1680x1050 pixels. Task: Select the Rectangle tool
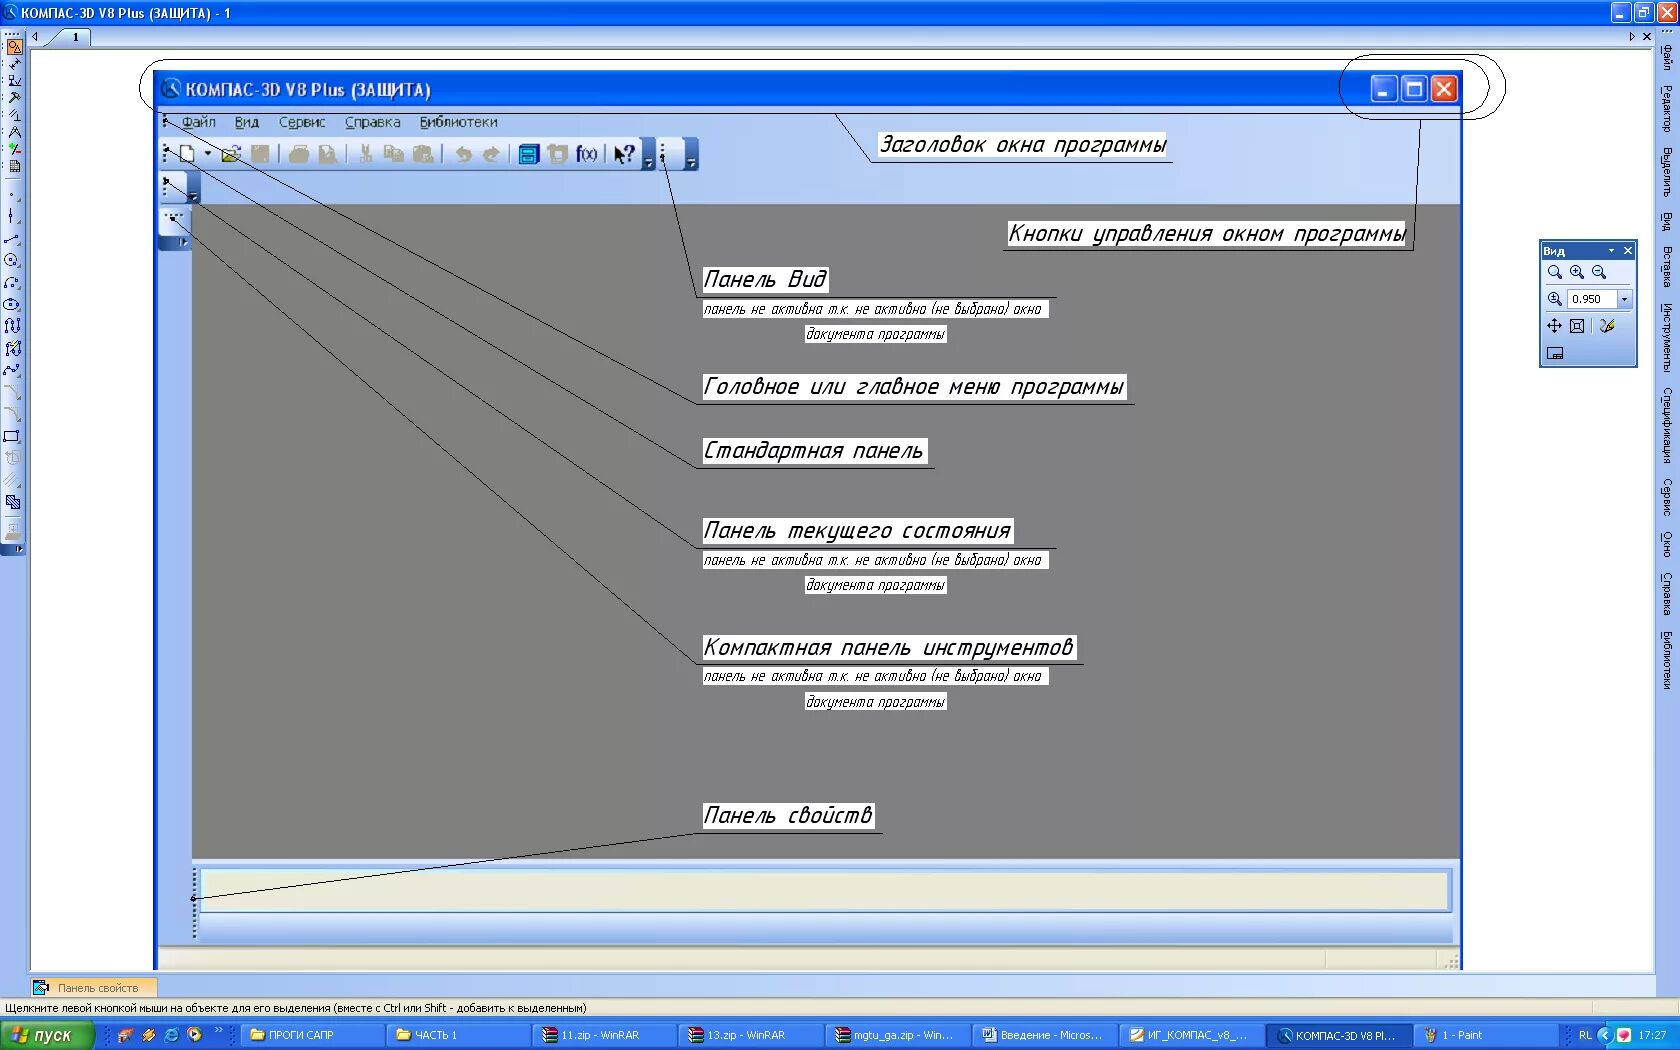[x=12, y=436]
